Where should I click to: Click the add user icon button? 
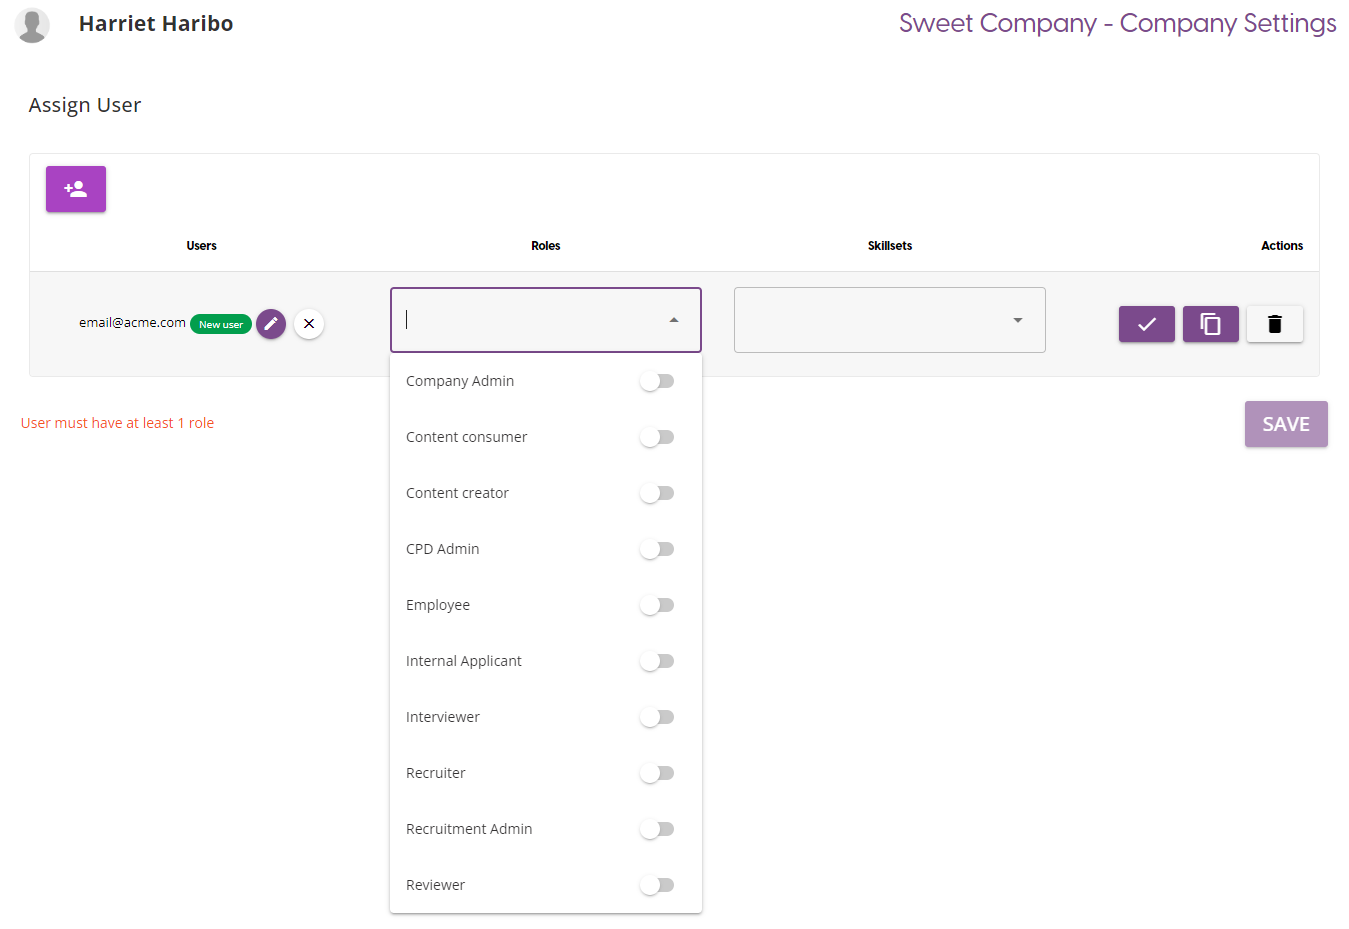click(x=76, y=189)
